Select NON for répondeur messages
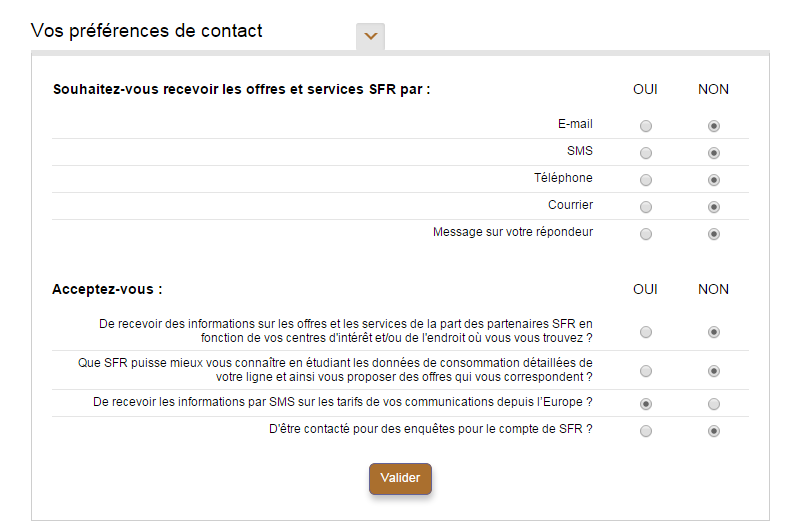This screenshot has height=526, width=803. pos(713,234)
